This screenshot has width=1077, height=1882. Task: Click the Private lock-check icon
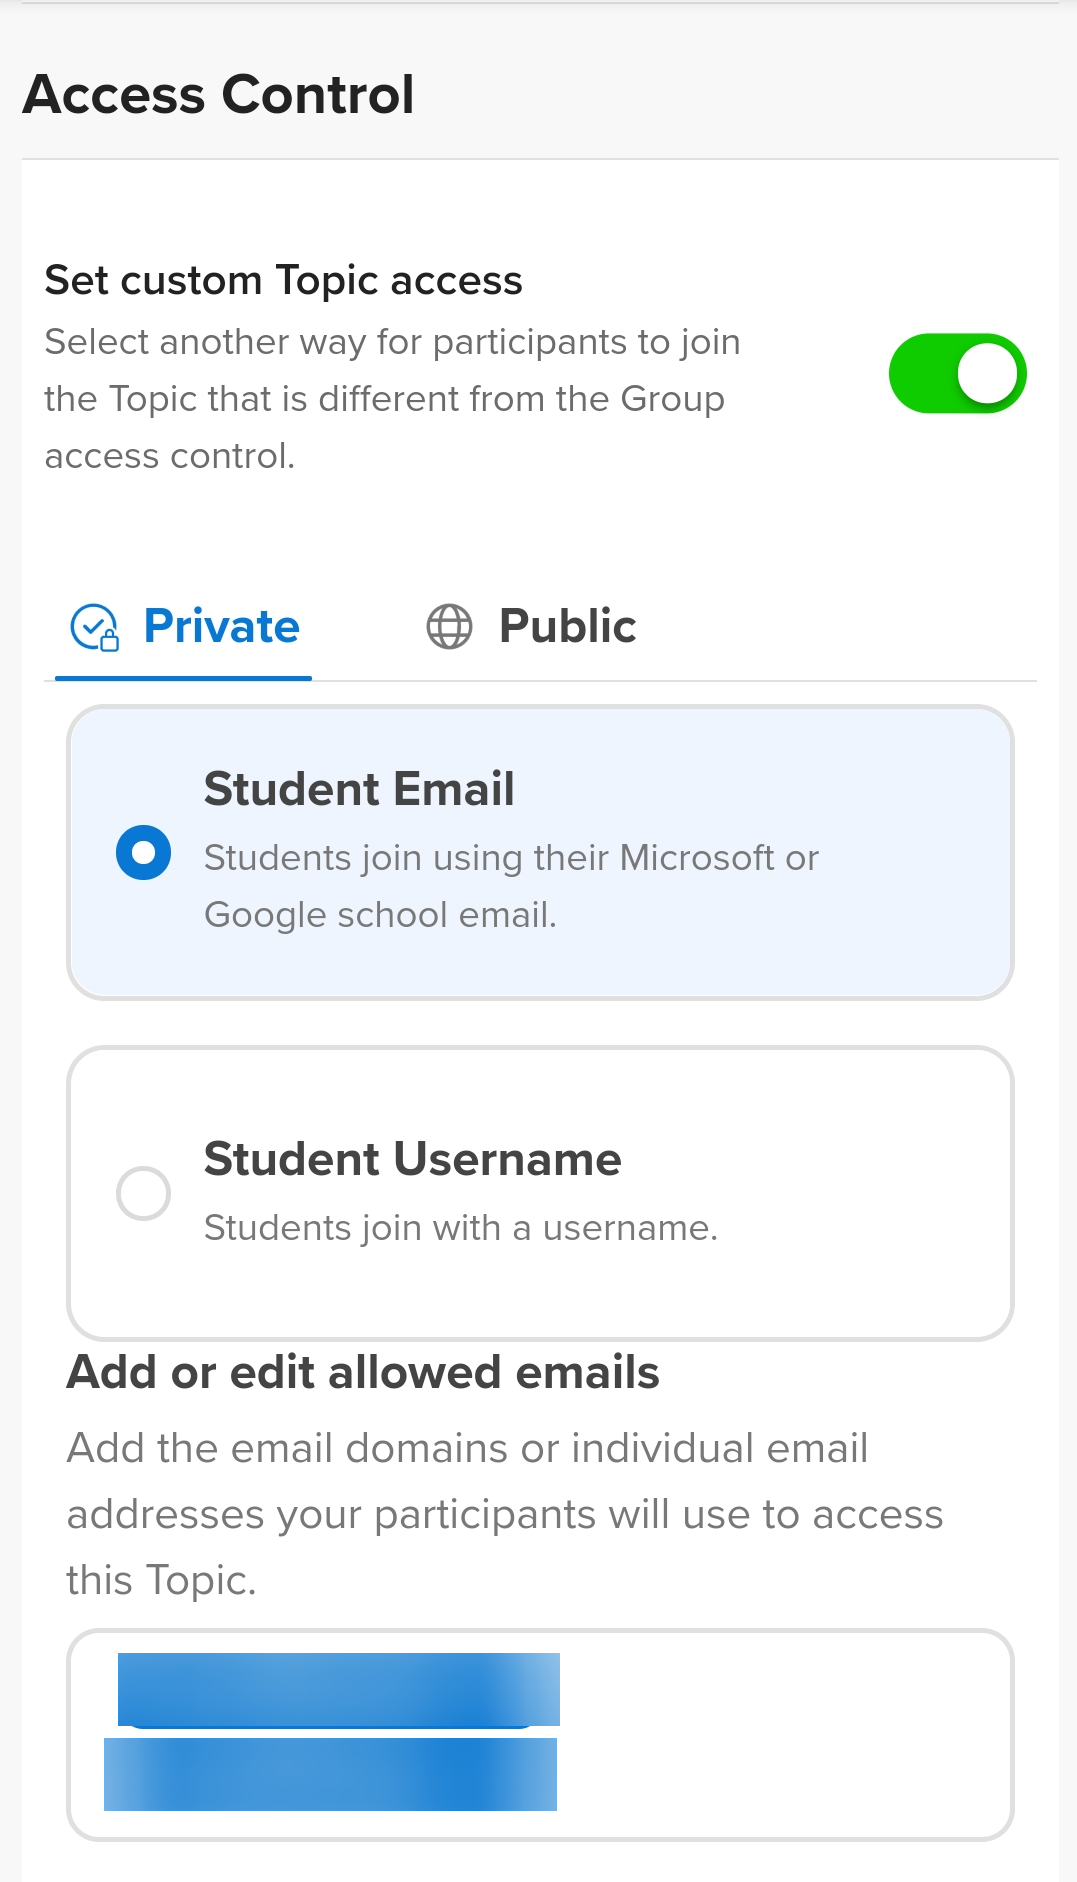[95, 628]
